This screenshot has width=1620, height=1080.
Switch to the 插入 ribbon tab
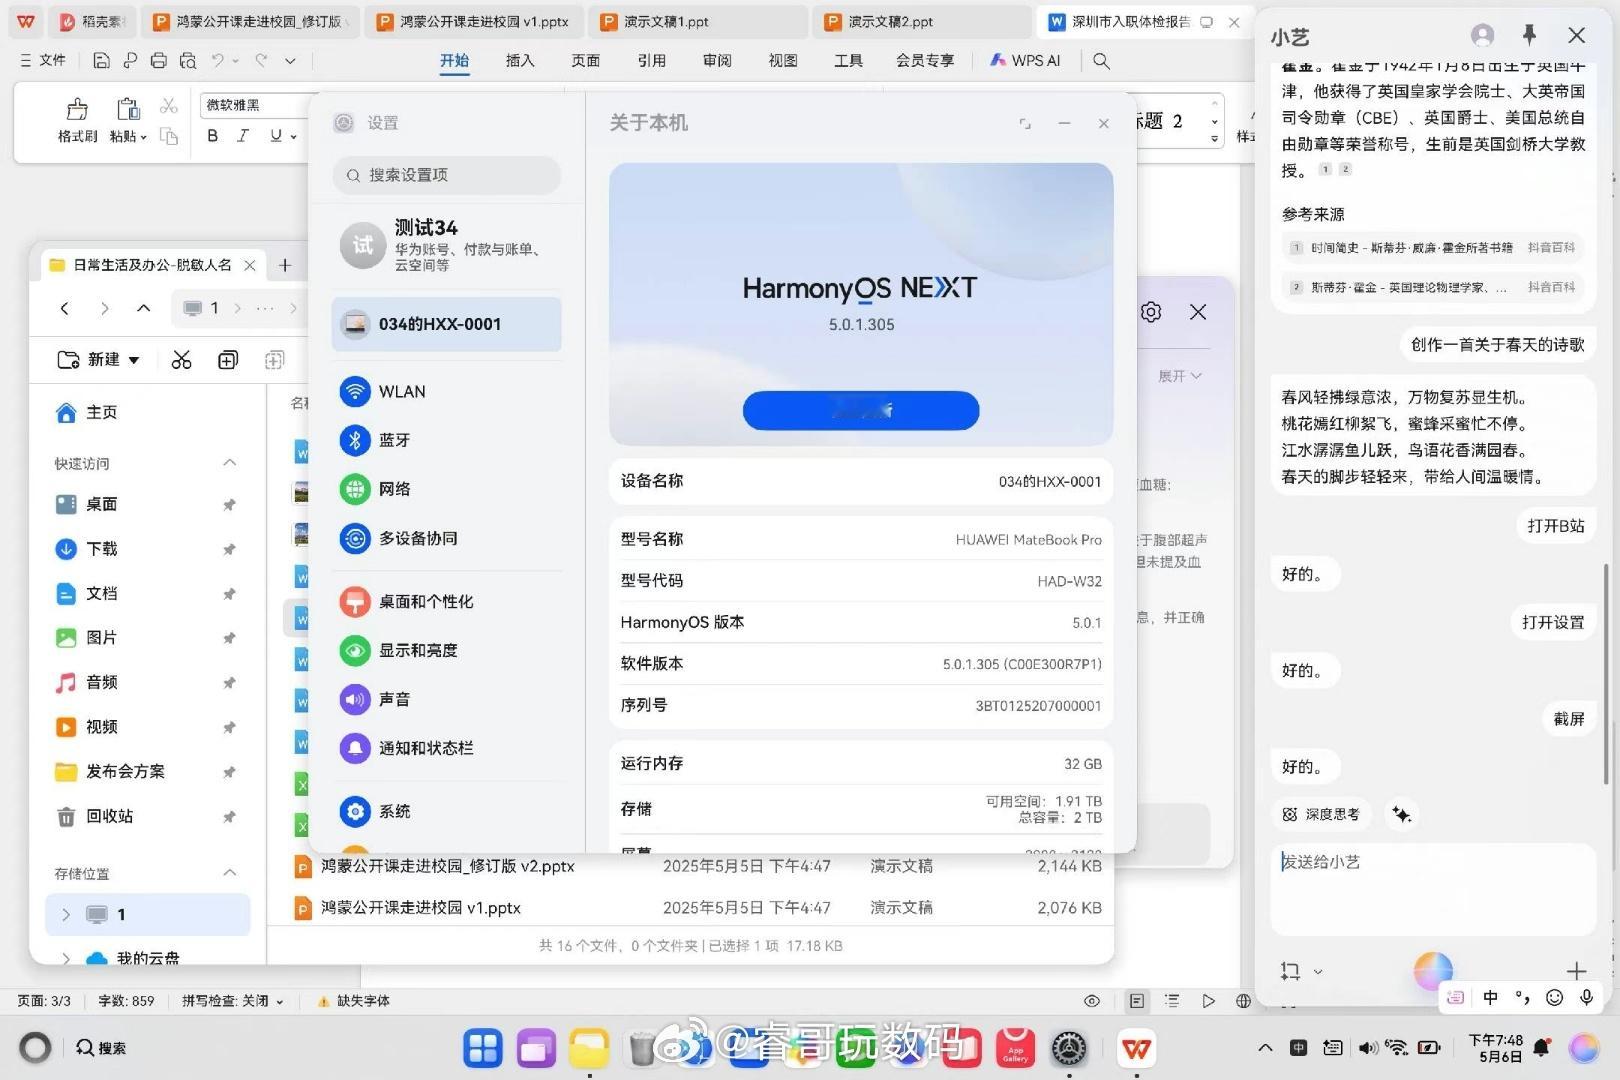click(x=520, y=61)
